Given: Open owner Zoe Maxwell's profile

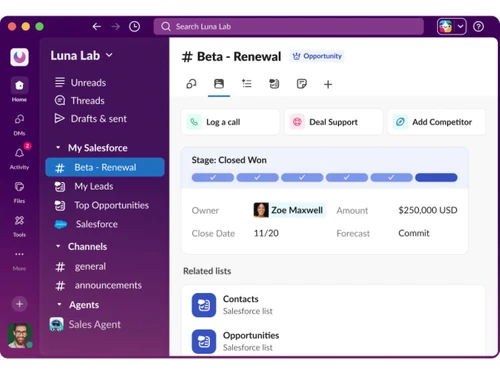Looking at the screenshot, I should click(289, 210).
